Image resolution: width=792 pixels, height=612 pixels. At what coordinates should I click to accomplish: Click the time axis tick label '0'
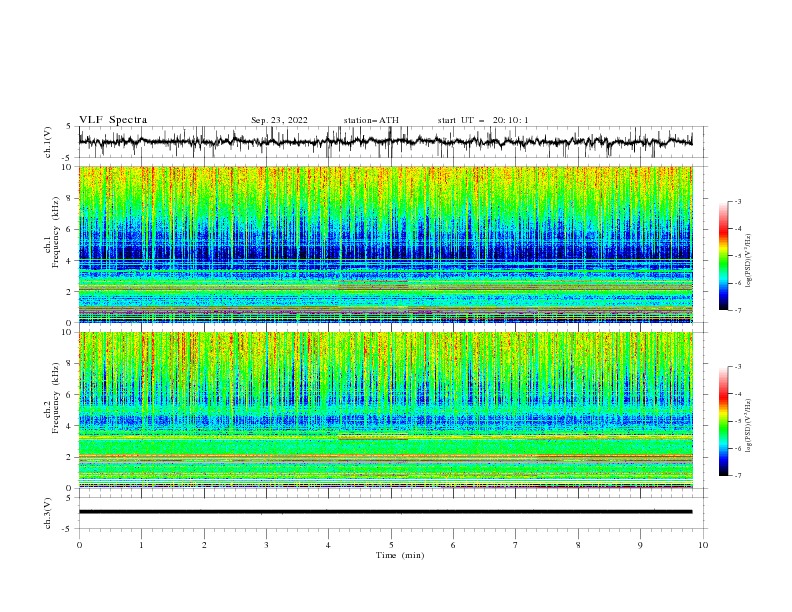click(79, 545)
